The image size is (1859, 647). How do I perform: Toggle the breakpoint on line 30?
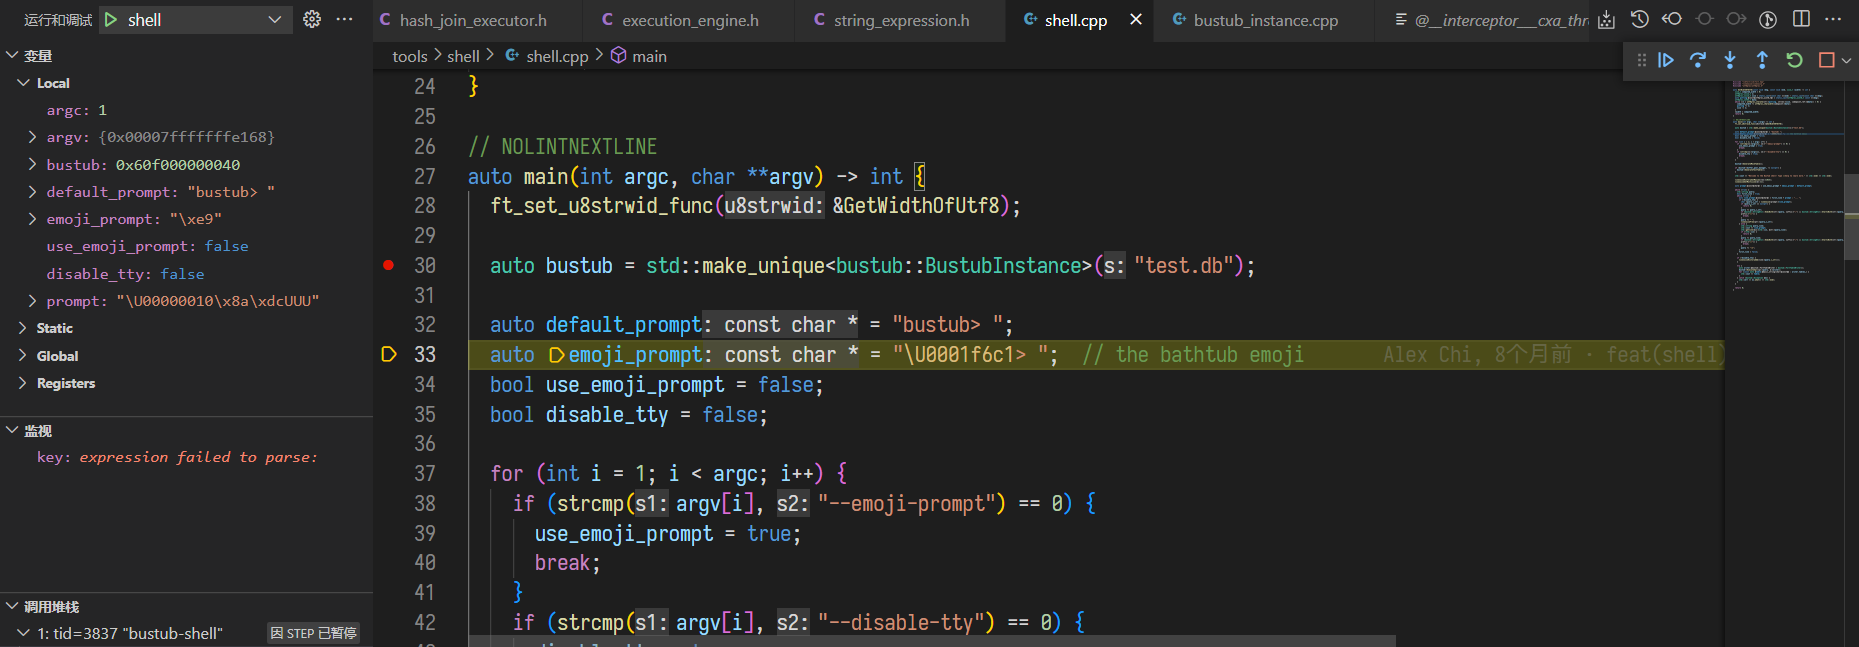coord(388,265)
